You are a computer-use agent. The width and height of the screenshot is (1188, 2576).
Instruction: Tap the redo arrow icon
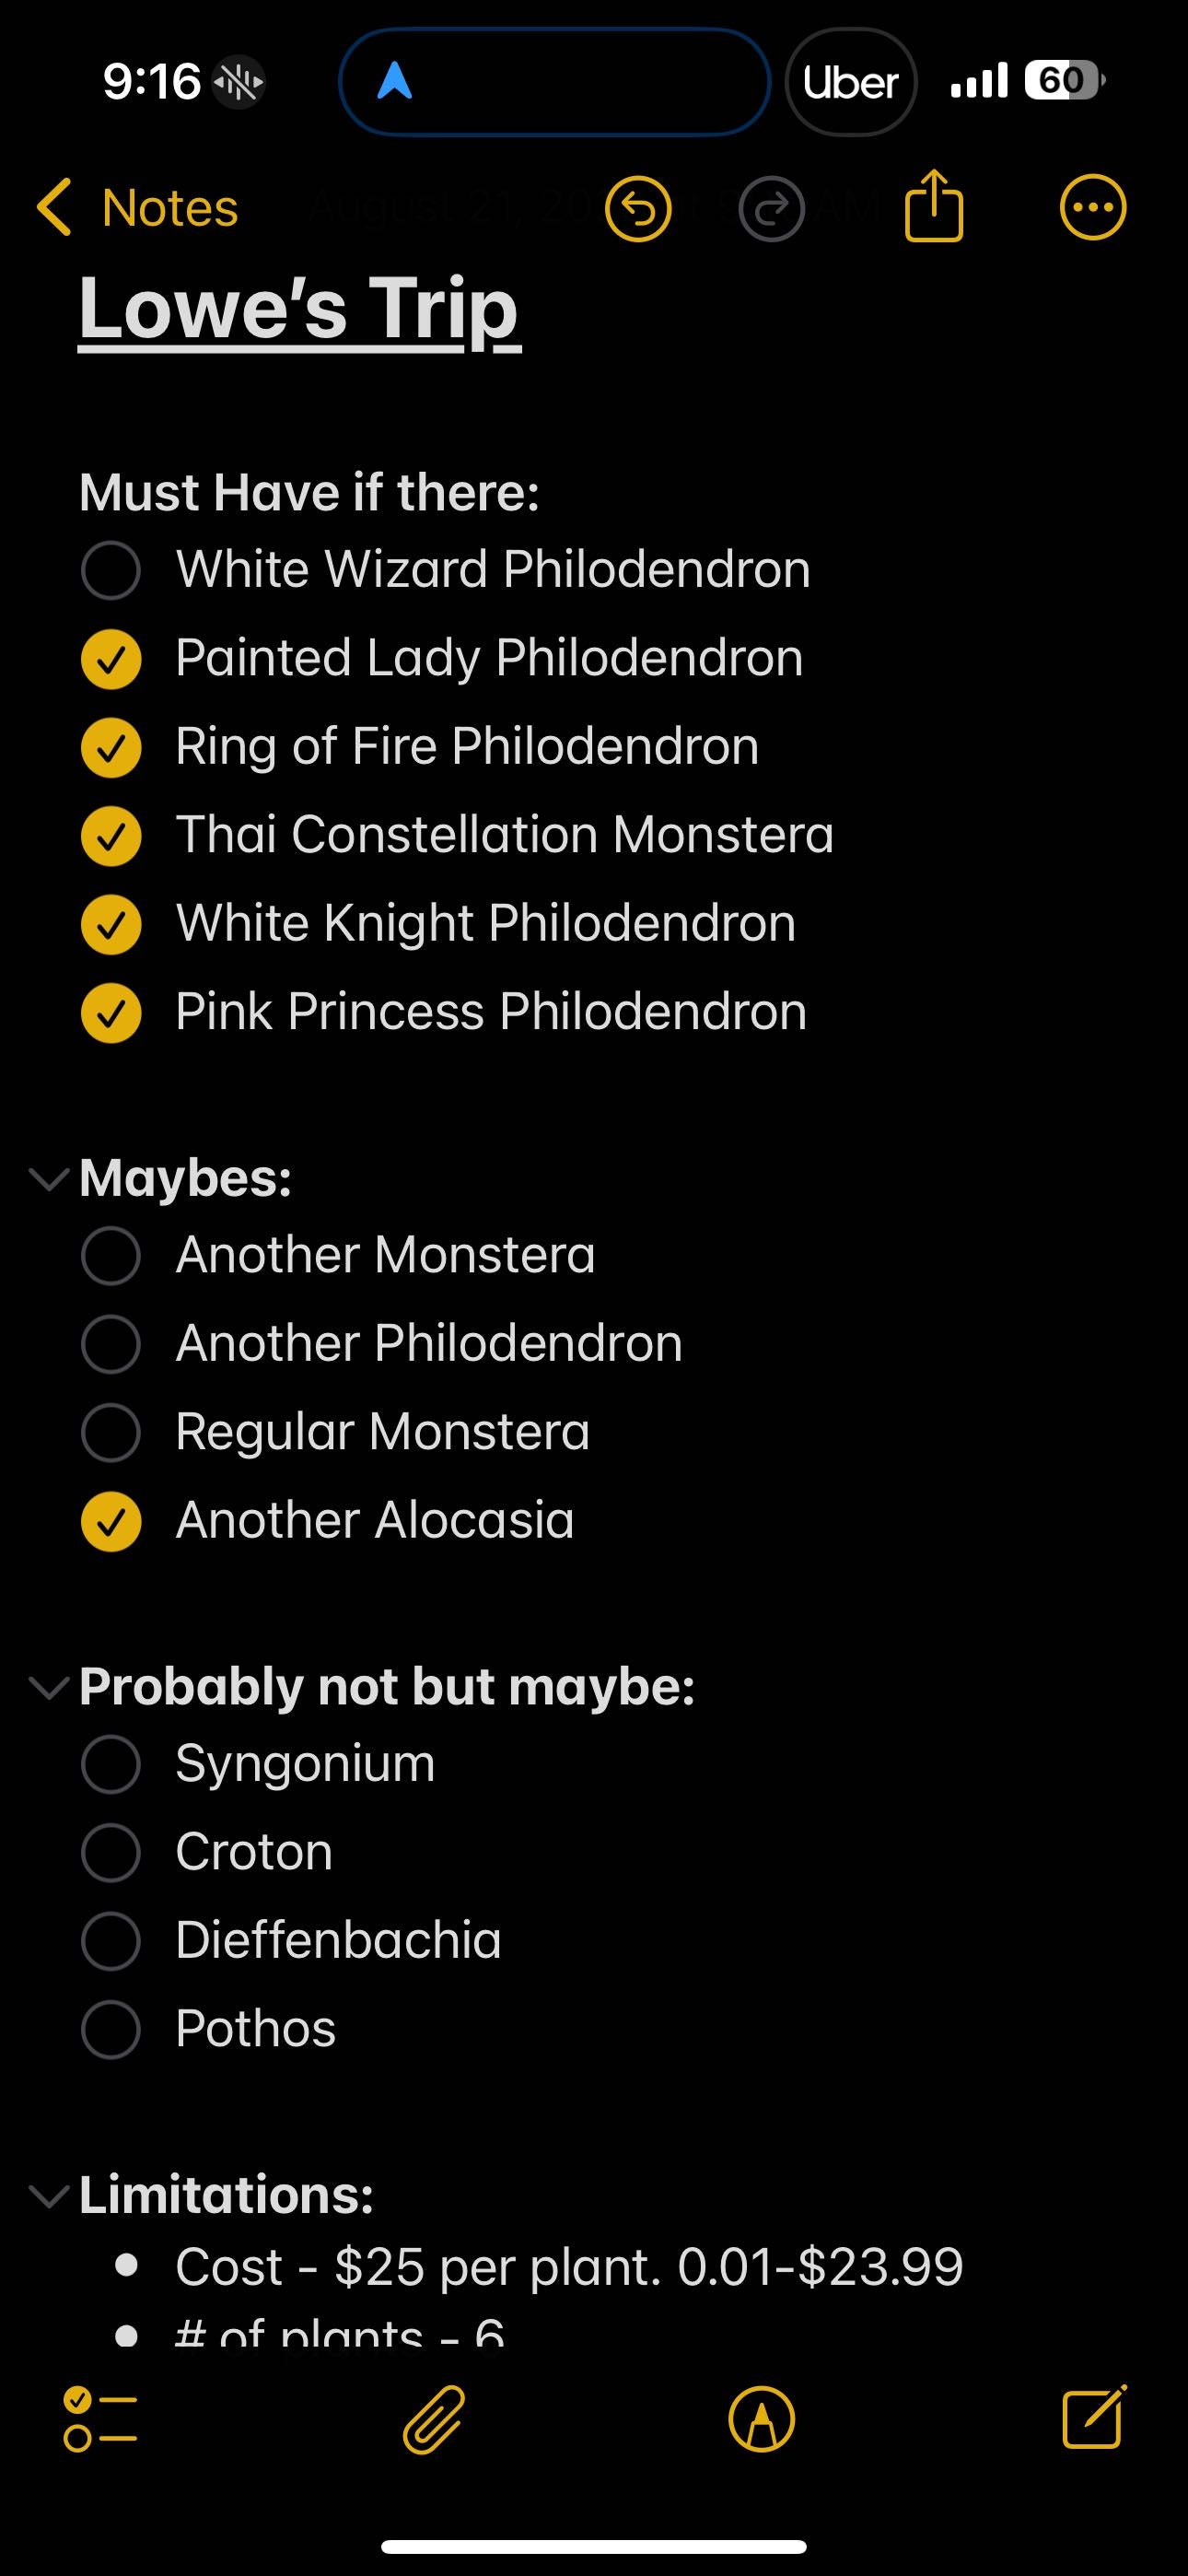point(771,209)
